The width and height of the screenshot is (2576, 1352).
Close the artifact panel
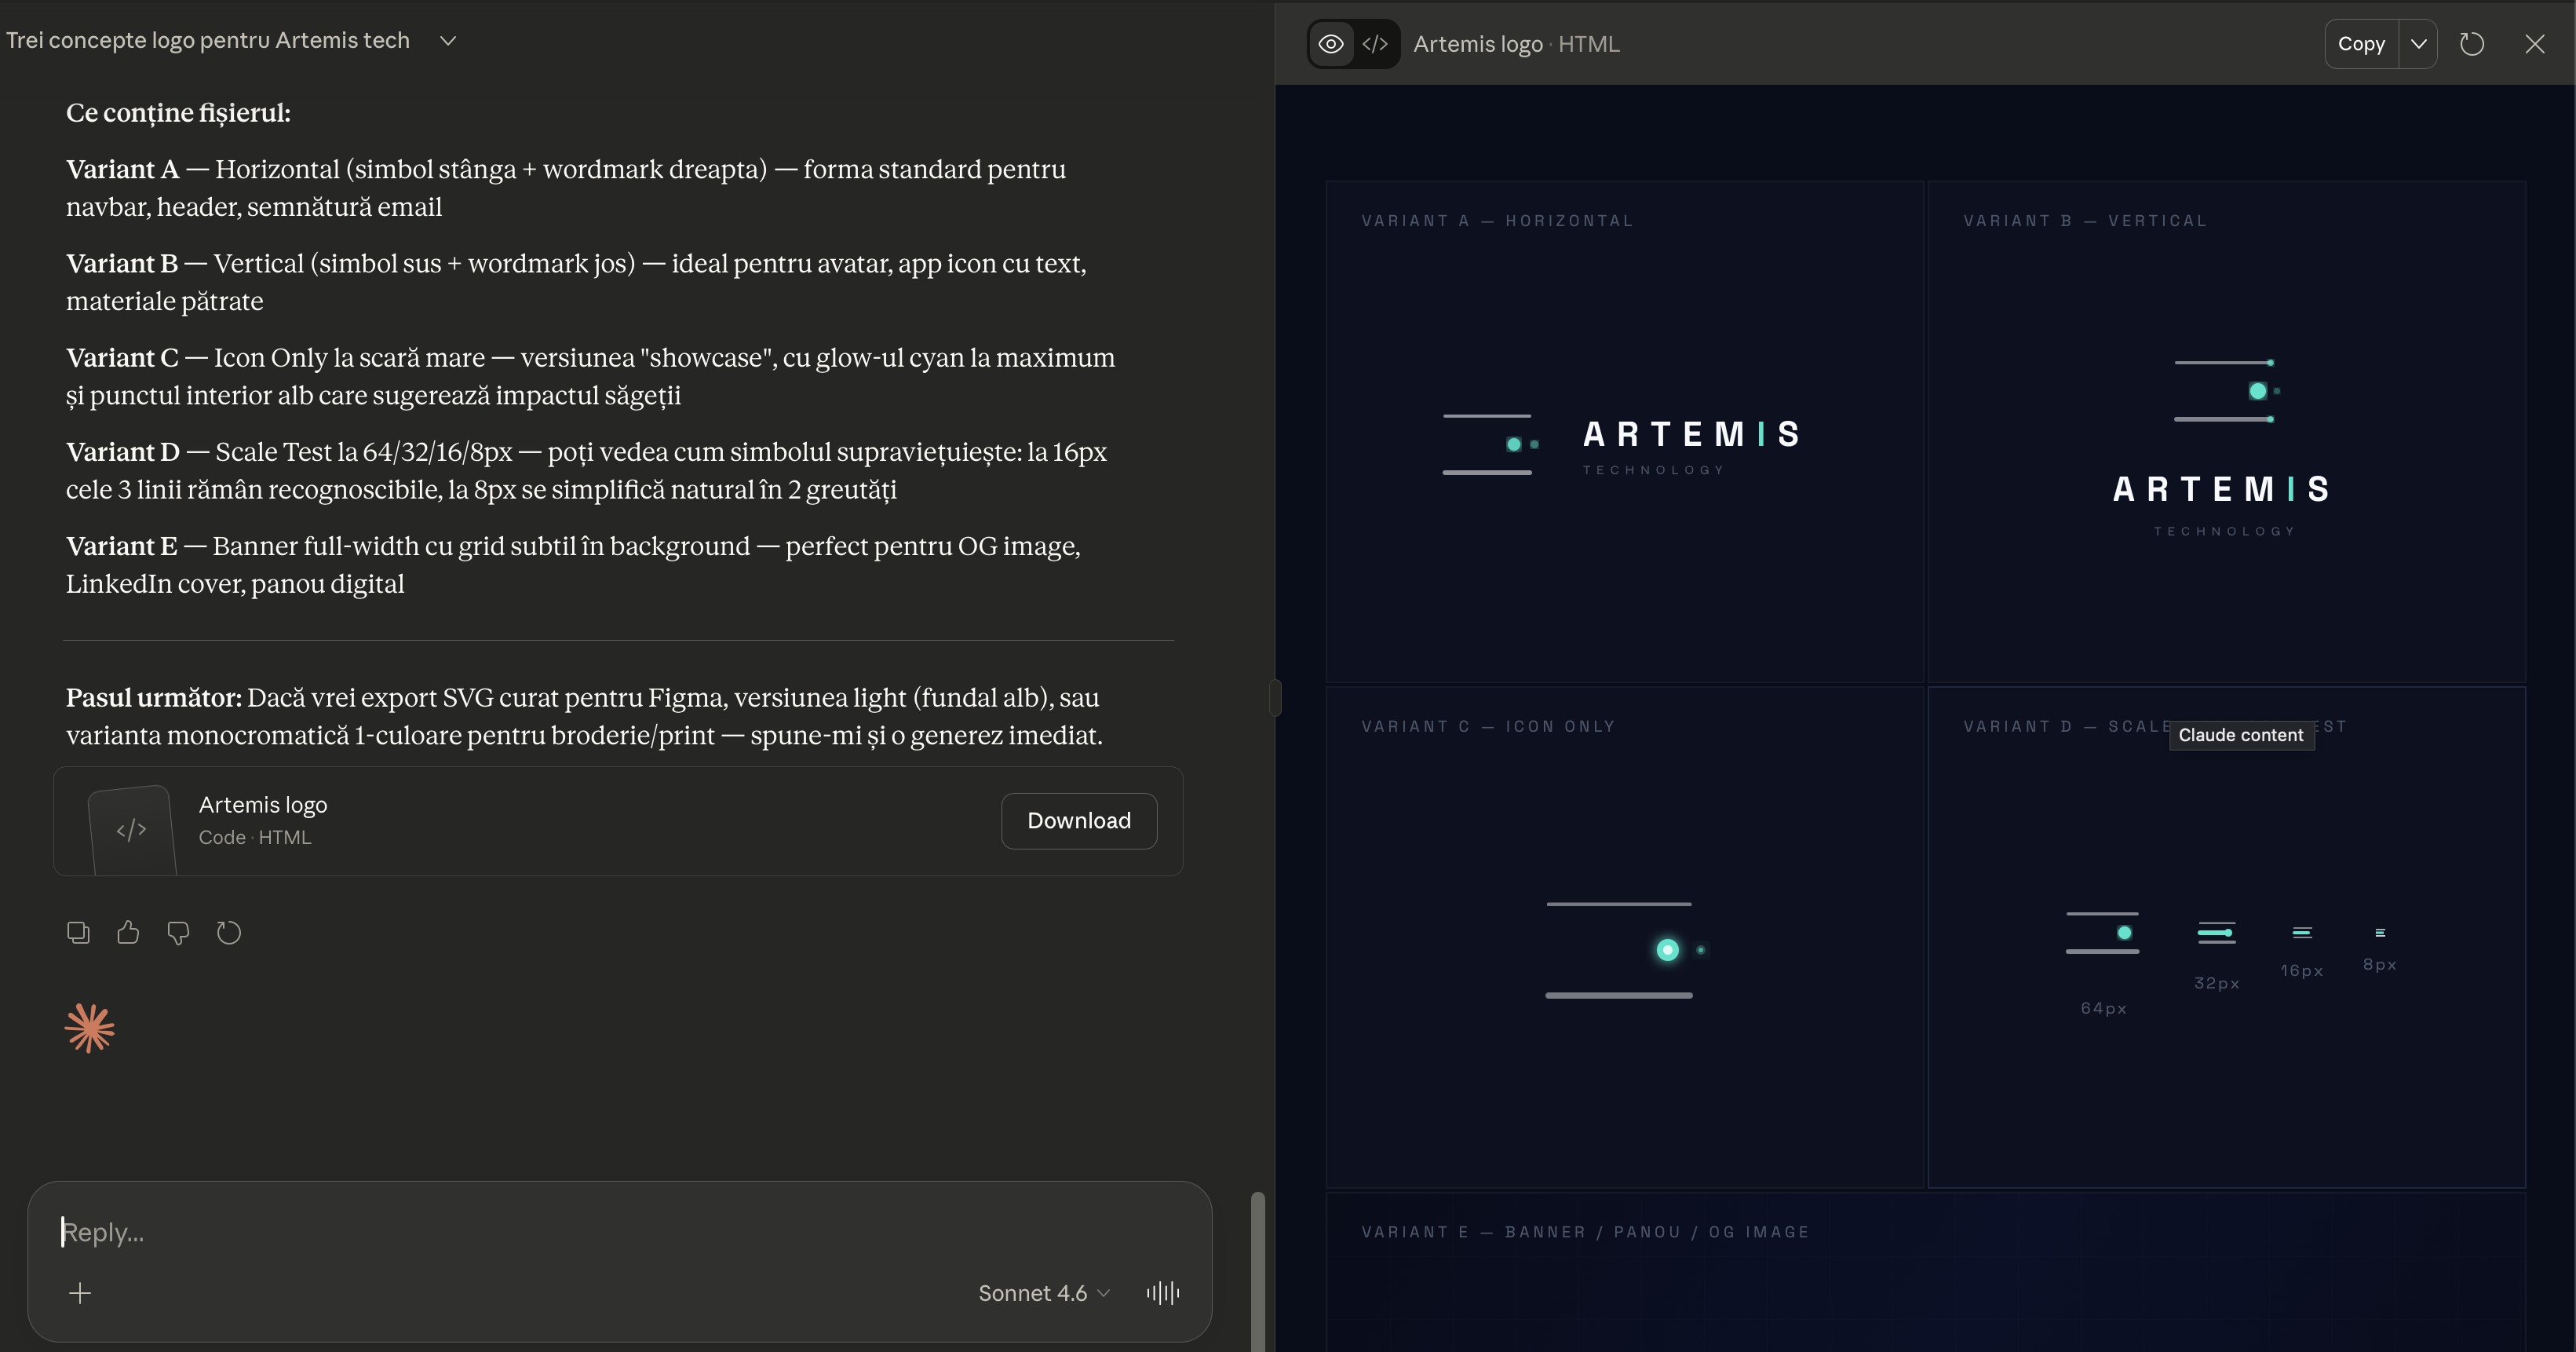click(2534, 44)
